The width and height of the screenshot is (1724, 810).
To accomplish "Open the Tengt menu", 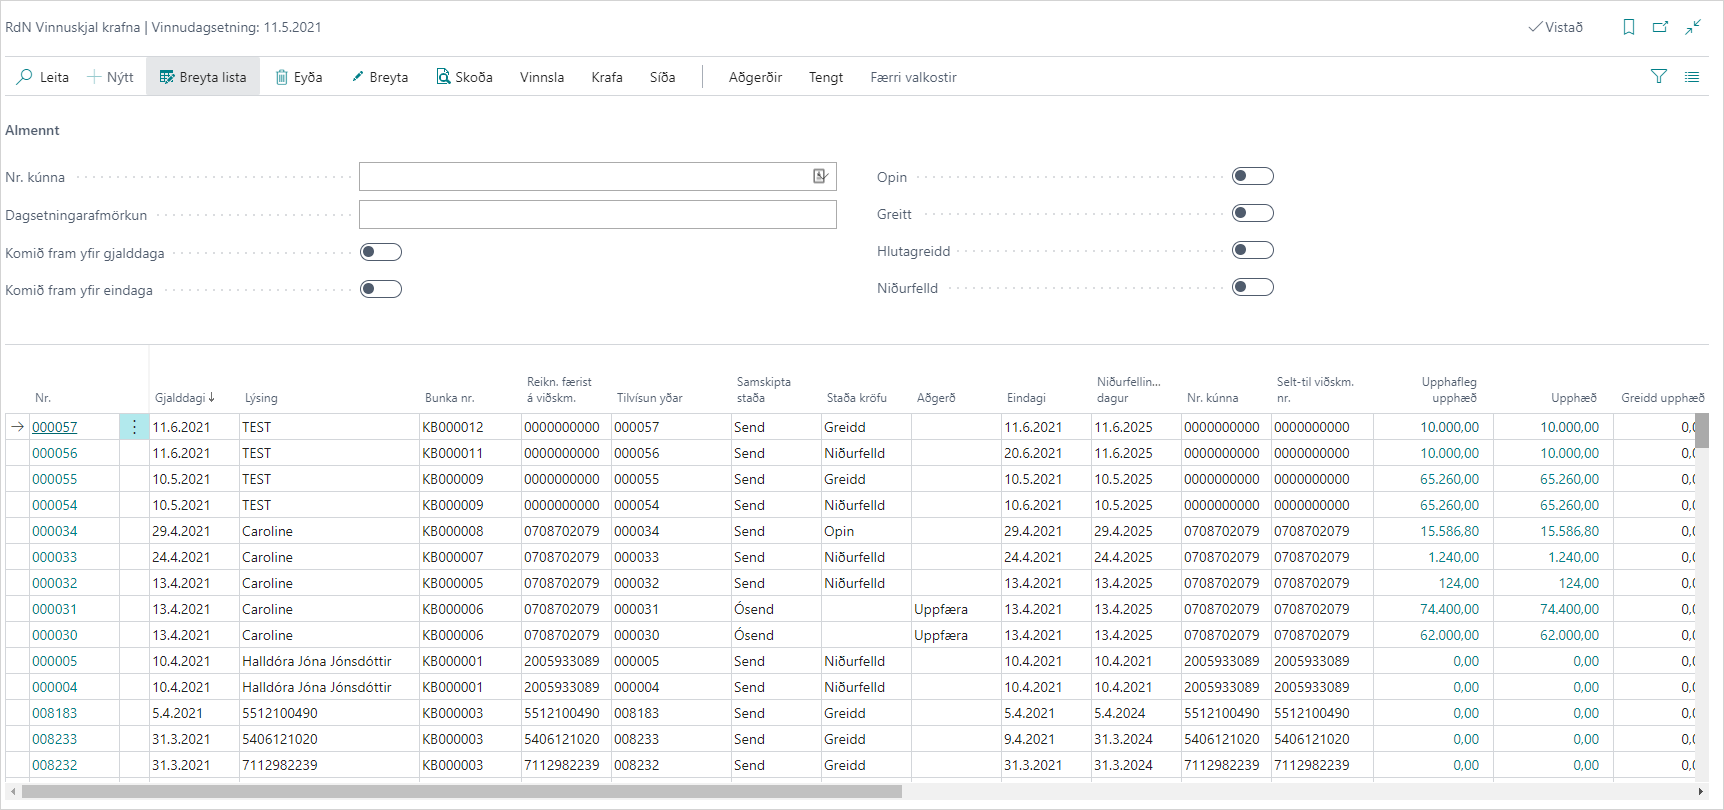I will (x=826, y=77).
